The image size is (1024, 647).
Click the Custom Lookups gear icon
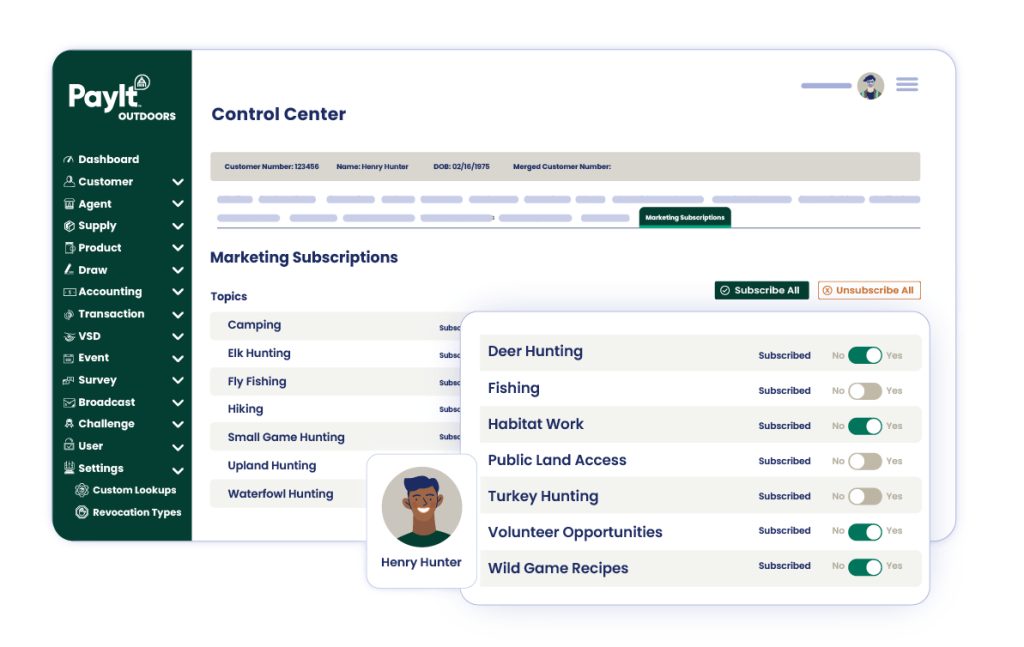(x=82, y=490)
